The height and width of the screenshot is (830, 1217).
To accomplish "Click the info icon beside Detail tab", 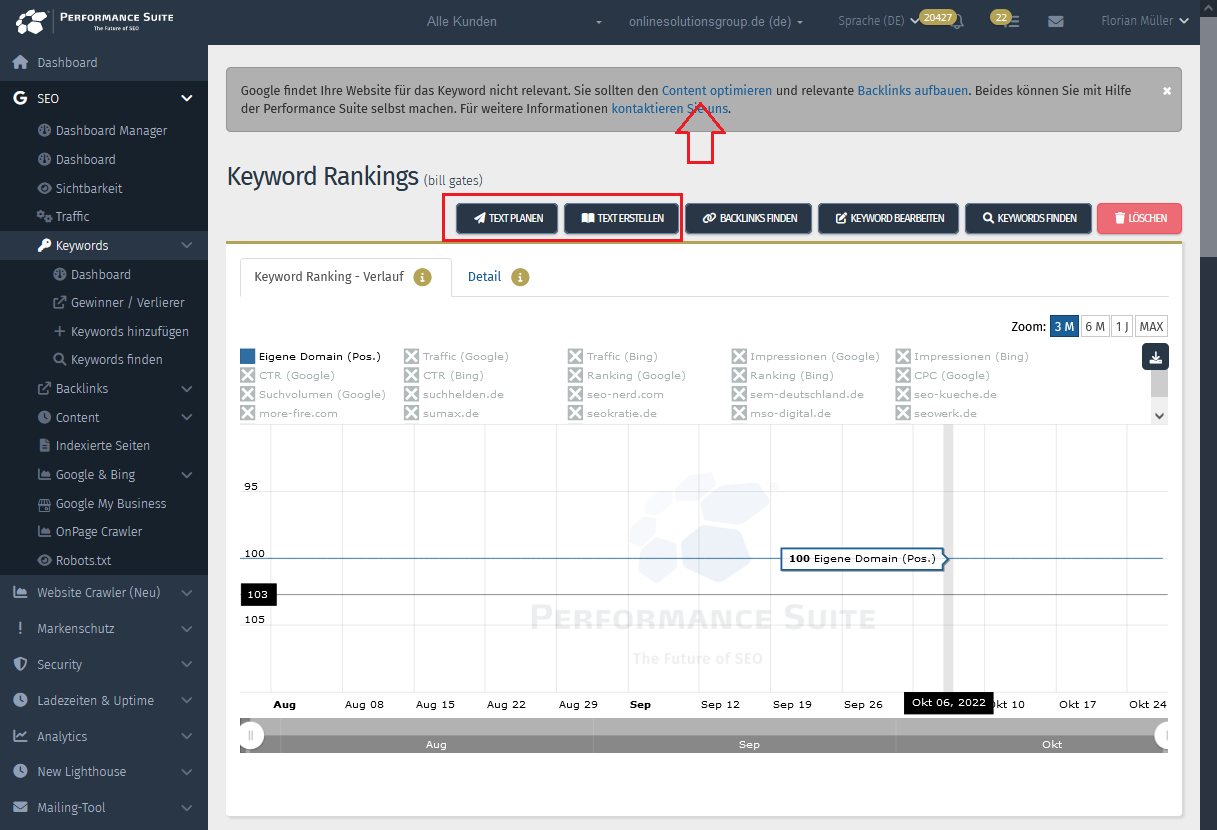I will pos(519,277).
